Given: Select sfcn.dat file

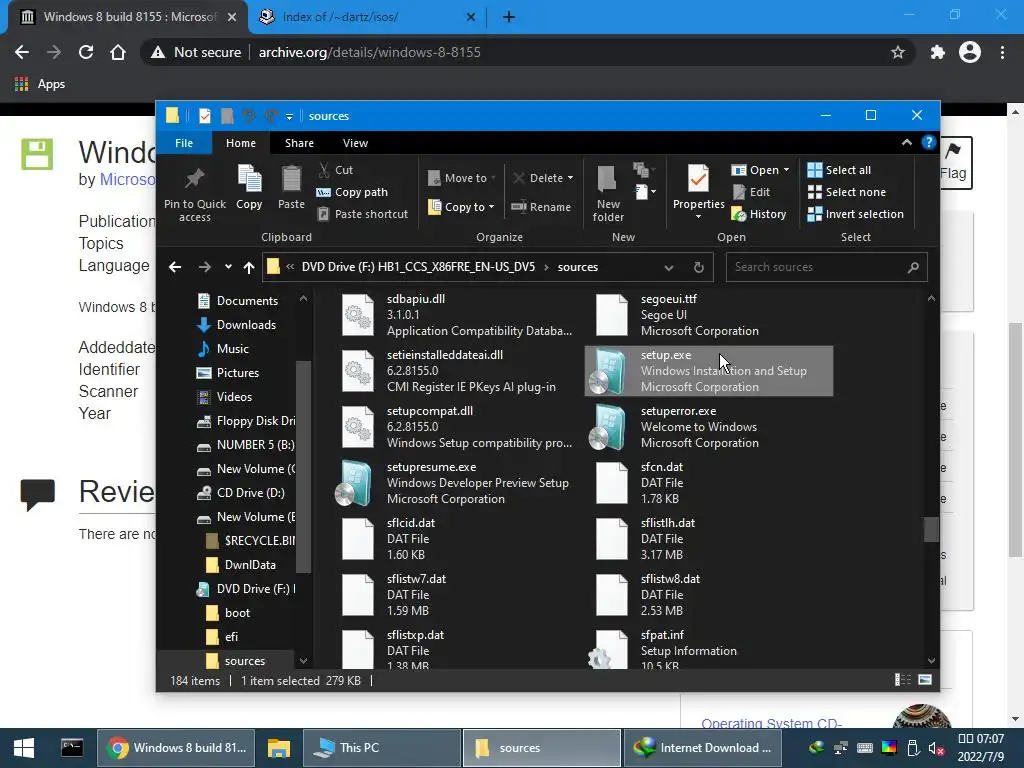Looking at the screenshot, I should pyautogui.click(x=709, y=483).
